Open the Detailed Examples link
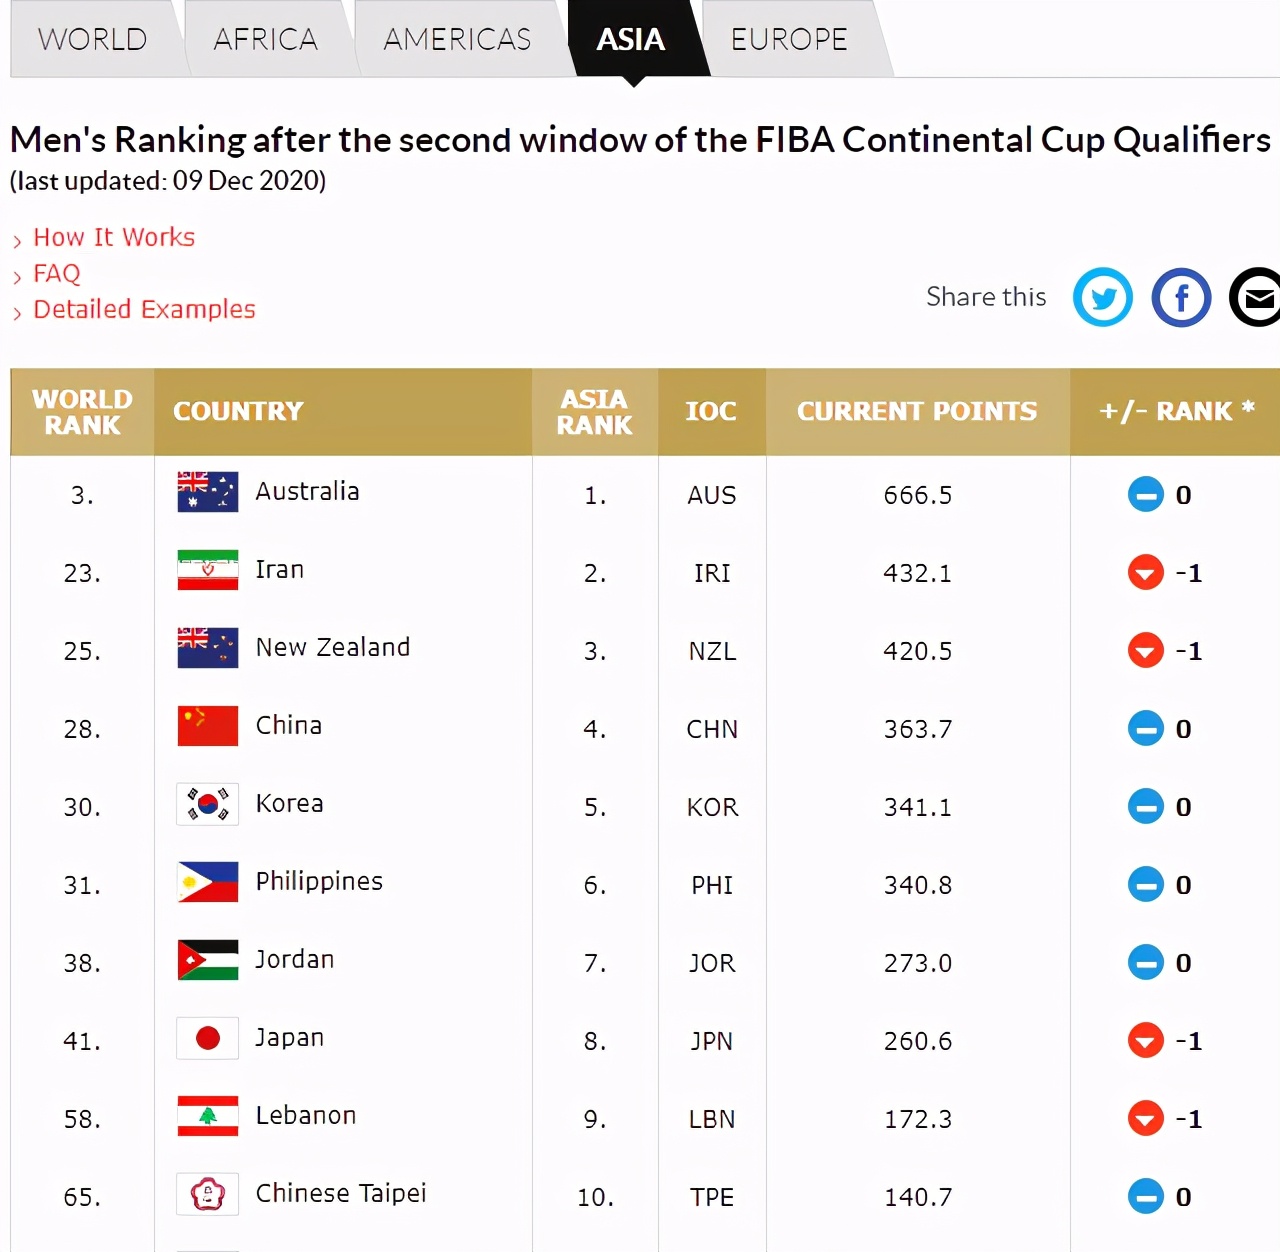The height and width of the screenshot is (1252, 1280). tap(144, 309)
